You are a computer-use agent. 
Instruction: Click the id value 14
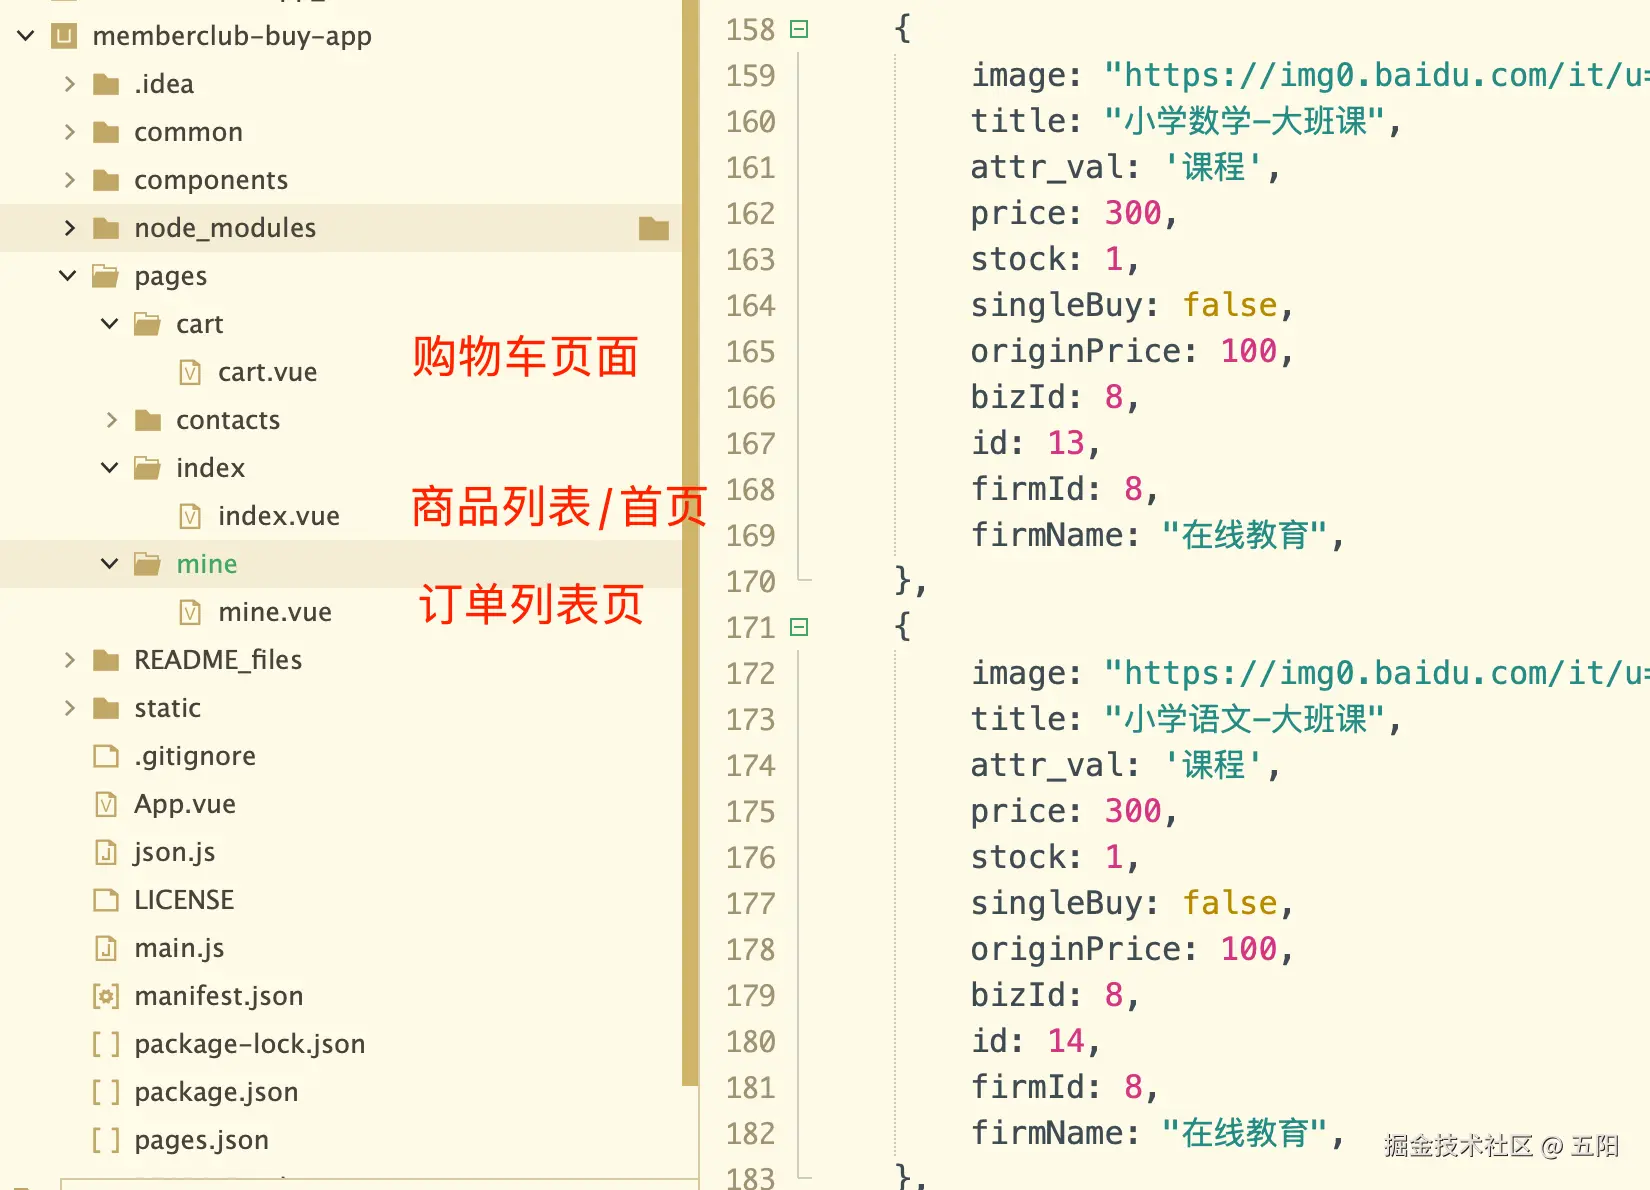point(1066,1041)
